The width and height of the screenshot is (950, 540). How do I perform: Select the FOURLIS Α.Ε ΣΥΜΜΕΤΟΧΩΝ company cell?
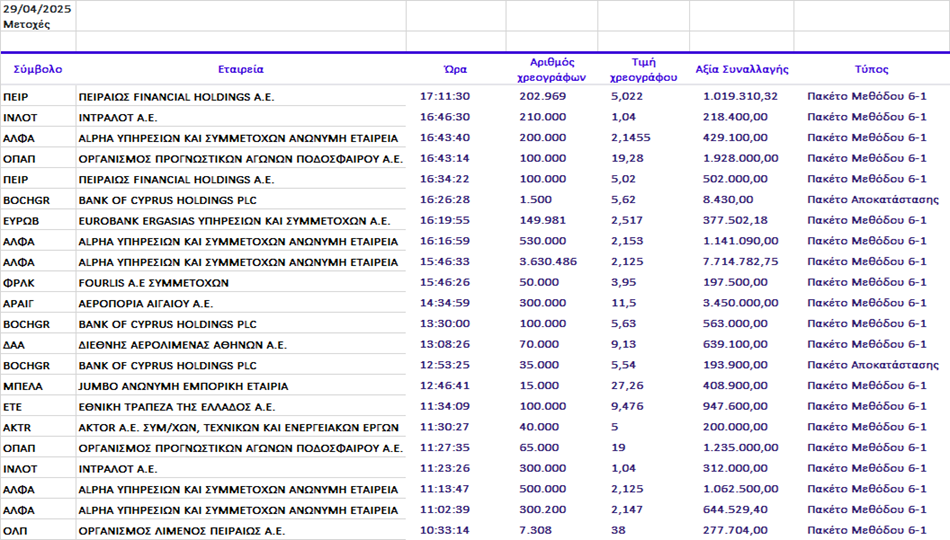154,283
